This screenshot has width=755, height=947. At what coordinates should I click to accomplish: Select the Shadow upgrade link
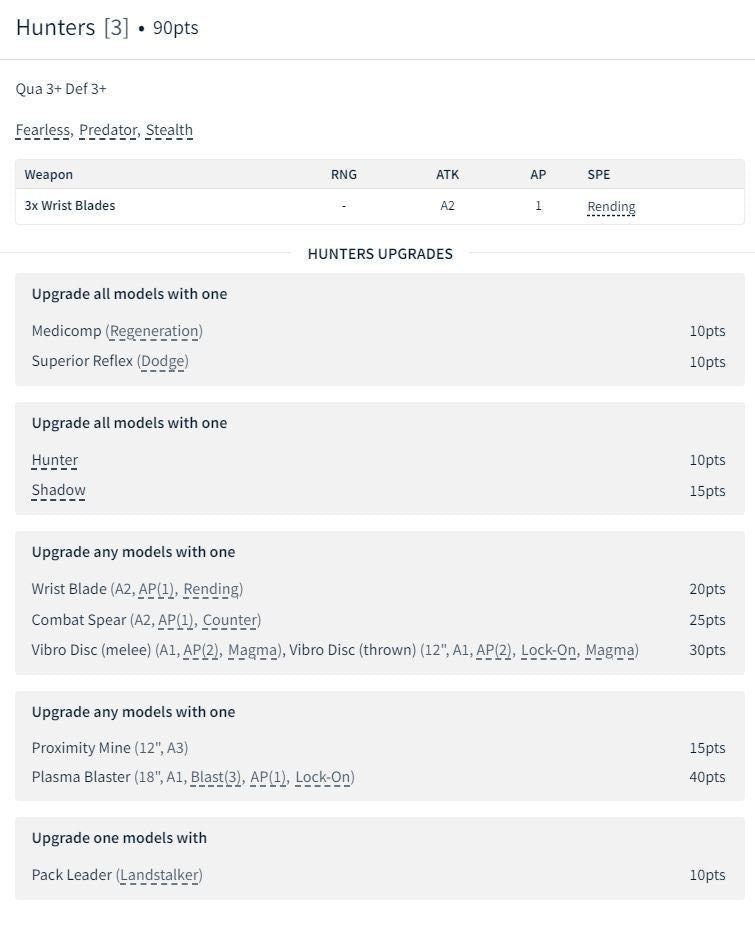click(58, 490)
